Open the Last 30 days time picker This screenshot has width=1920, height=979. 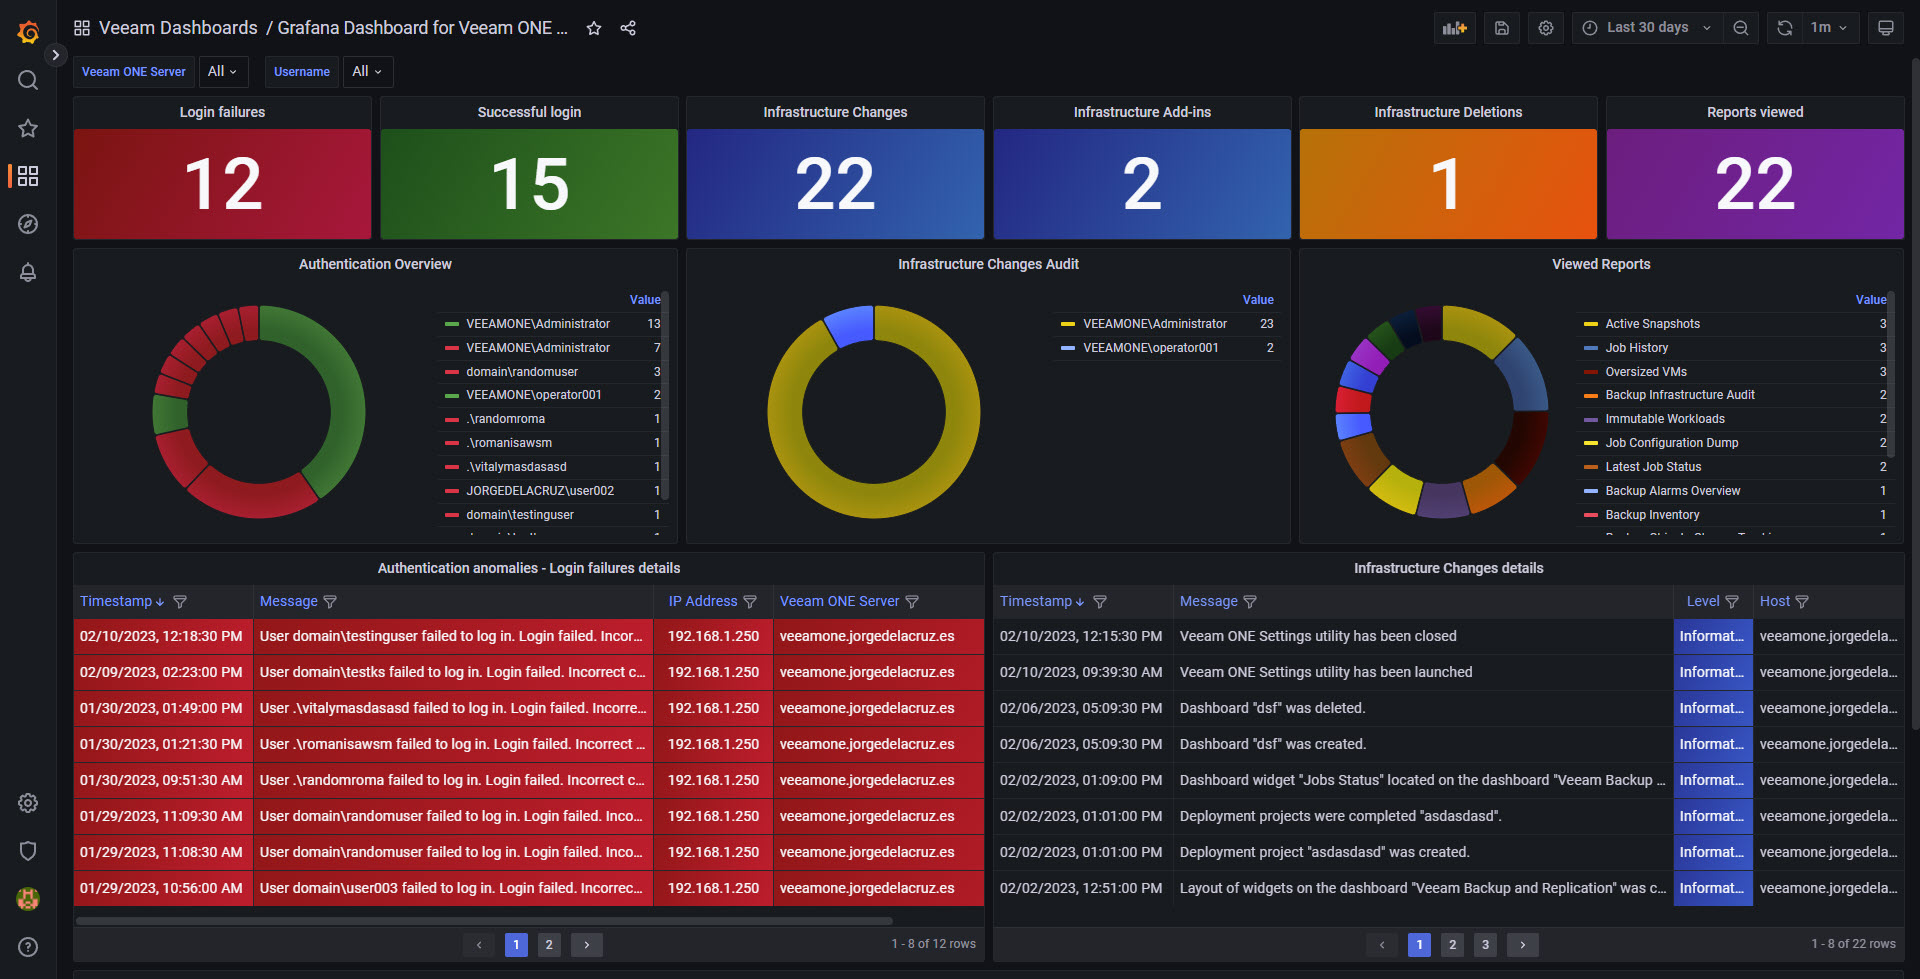[x=1645, y=27]
